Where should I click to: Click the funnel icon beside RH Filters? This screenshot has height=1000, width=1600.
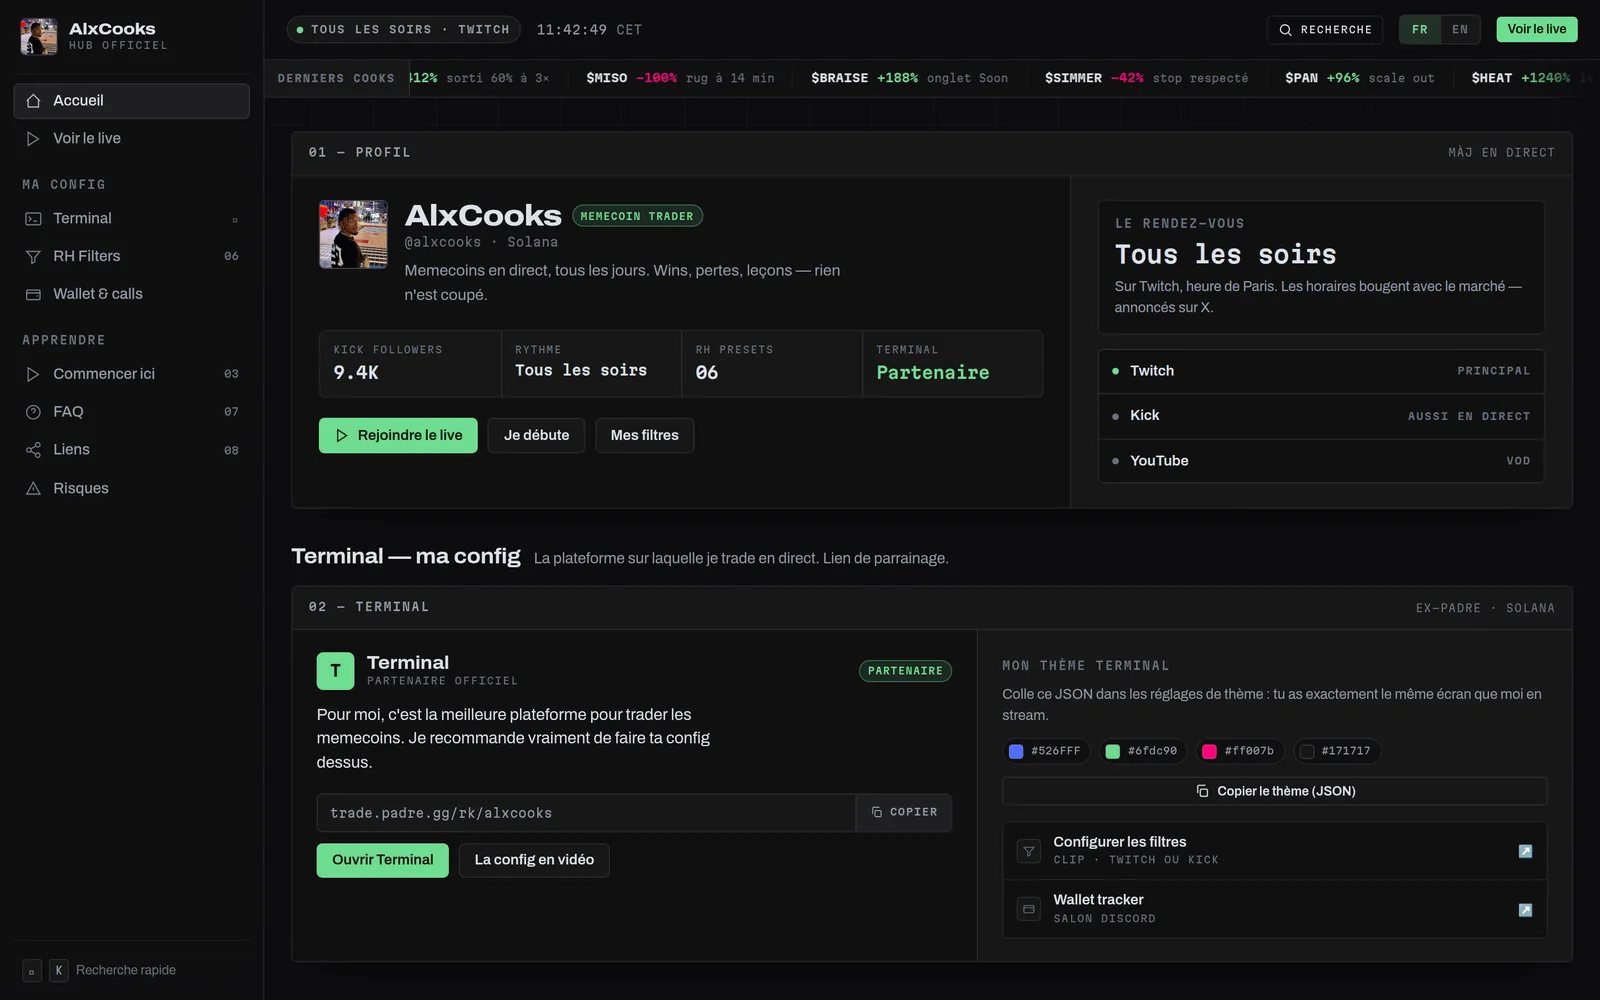coord(33,257)
